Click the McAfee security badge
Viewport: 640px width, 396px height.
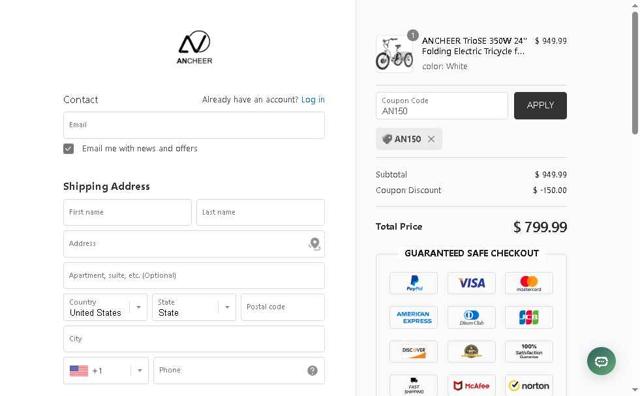[x=471, y=385]
